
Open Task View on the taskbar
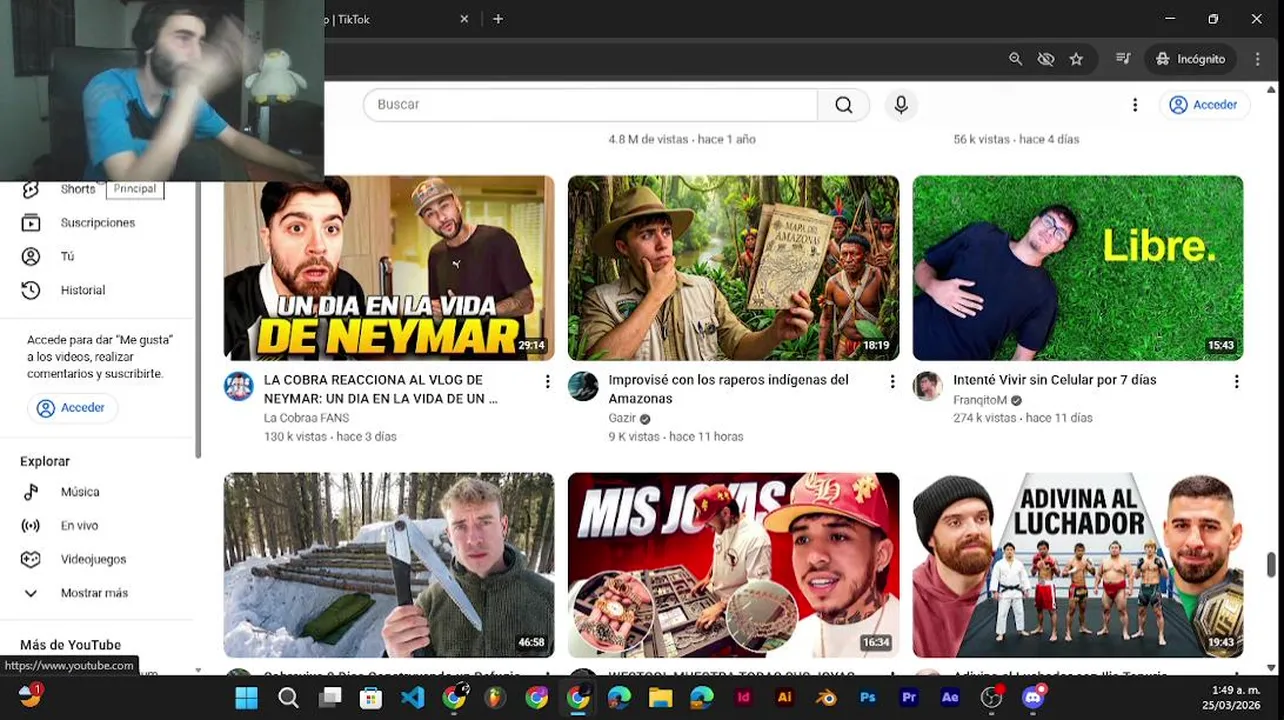tap(330, 698)
